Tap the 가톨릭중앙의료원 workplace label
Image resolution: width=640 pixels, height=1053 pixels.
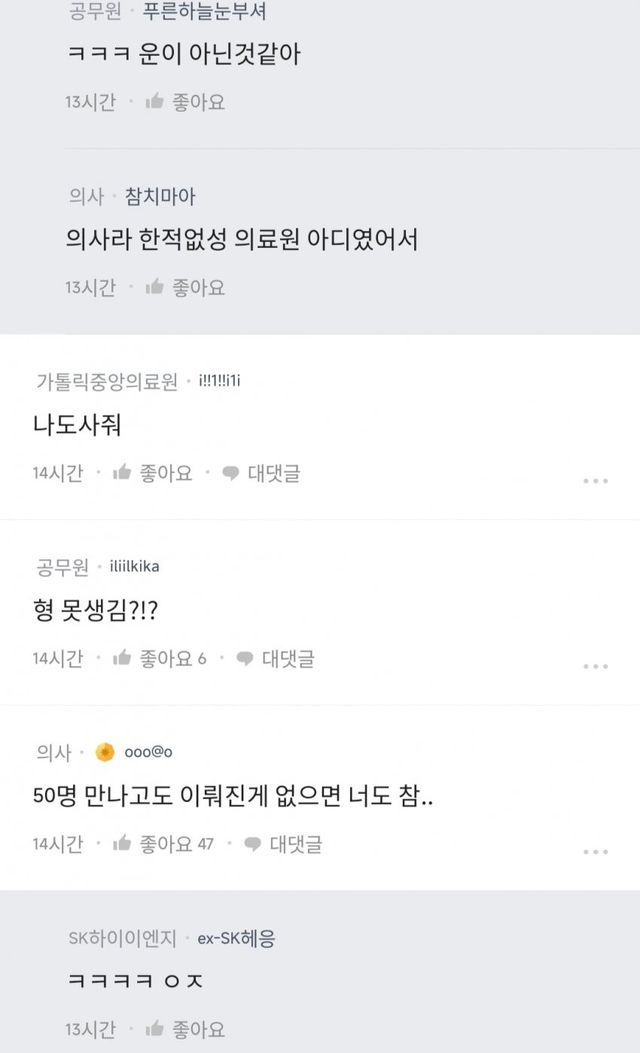point(105,381)
